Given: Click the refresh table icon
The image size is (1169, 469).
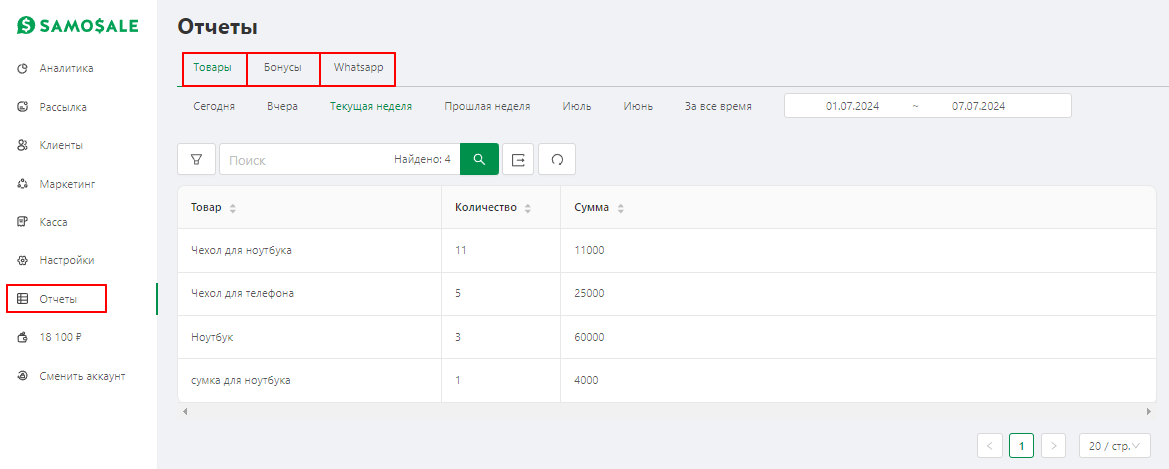Looking at the screenshot, I should (557, 160).
